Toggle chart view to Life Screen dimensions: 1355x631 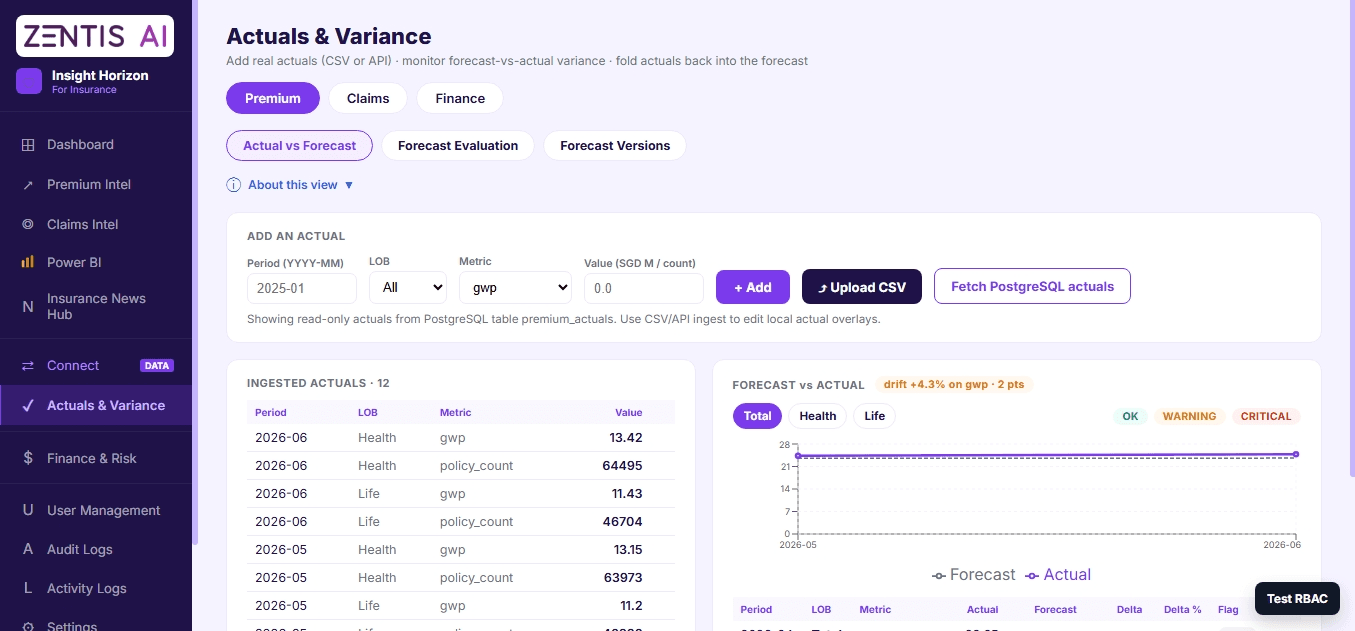875,416
